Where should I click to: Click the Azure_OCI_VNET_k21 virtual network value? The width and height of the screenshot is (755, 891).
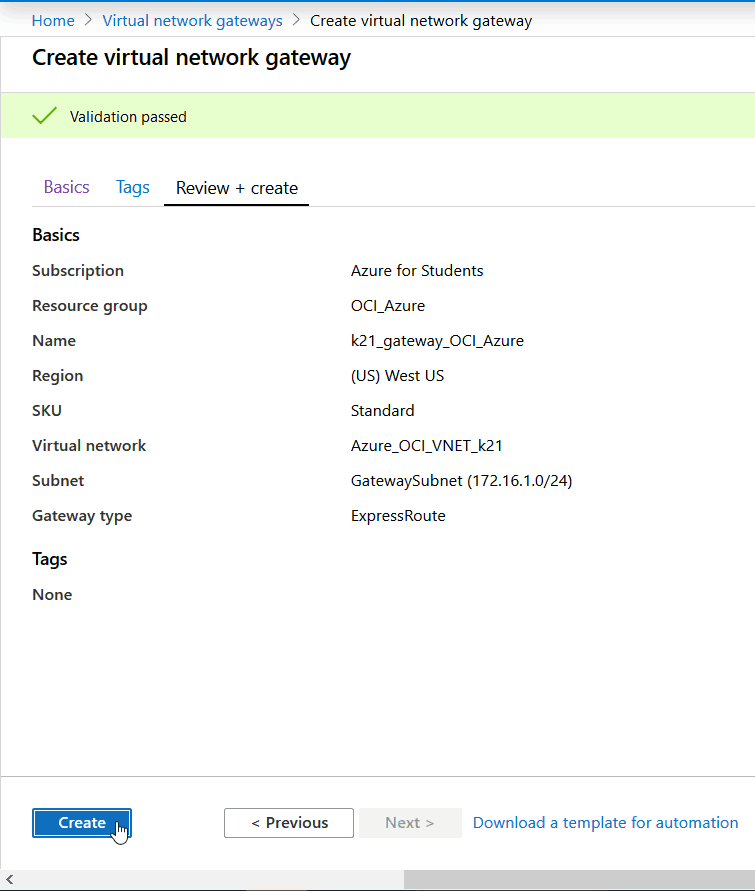click(427, 445)
